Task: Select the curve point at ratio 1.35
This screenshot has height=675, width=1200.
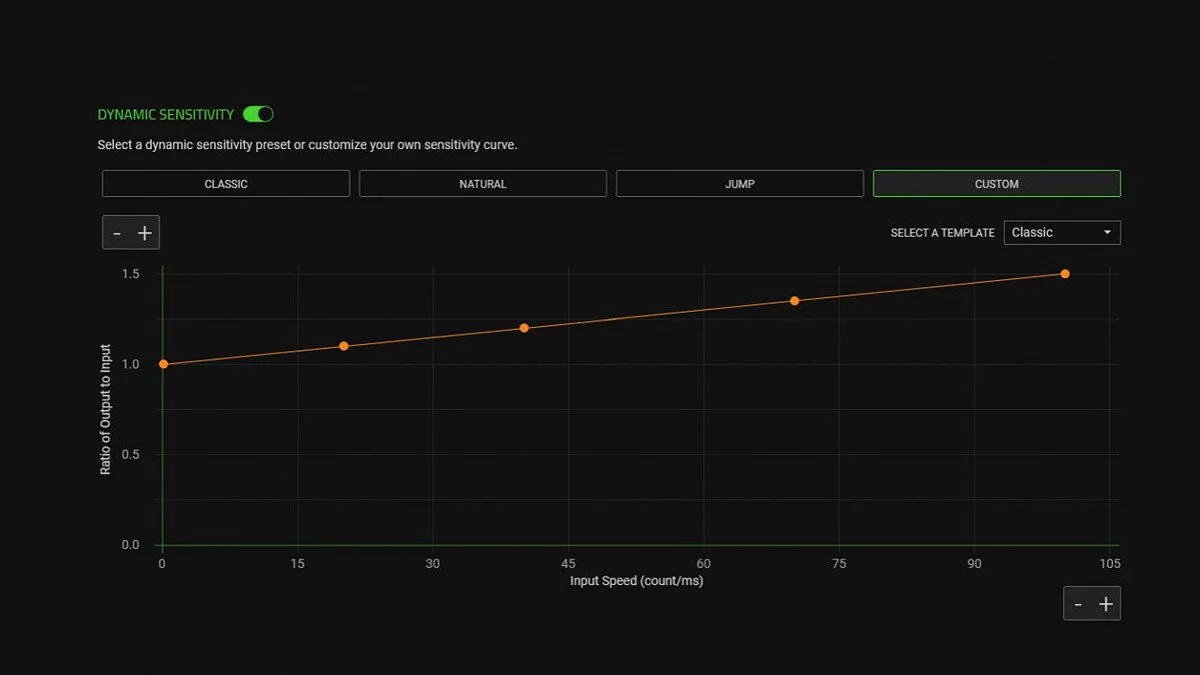Action: point(795,301)
